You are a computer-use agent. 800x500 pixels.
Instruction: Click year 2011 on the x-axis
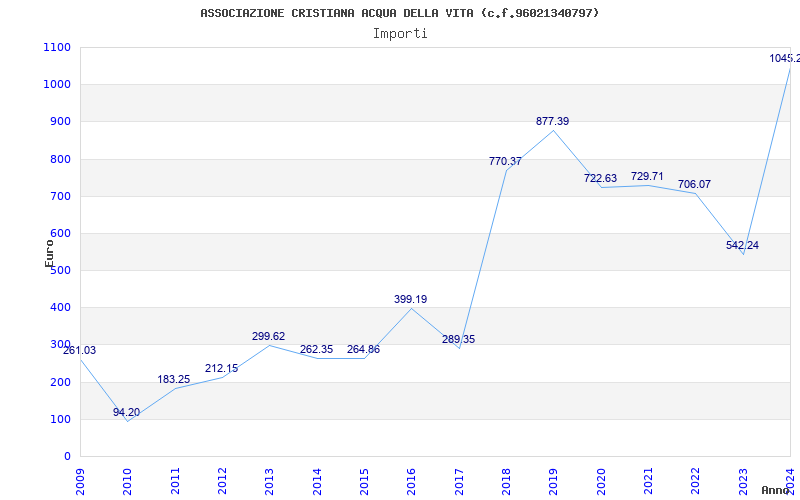tap(175, 478)
